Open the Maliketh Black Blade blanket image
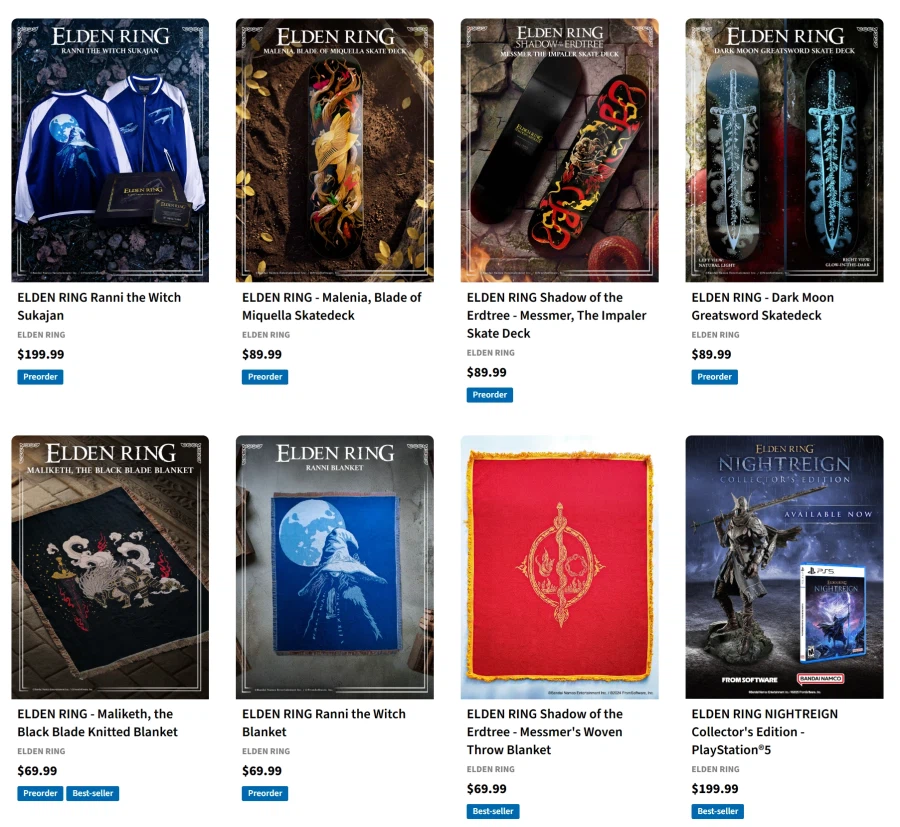 (x=110, y=567)
